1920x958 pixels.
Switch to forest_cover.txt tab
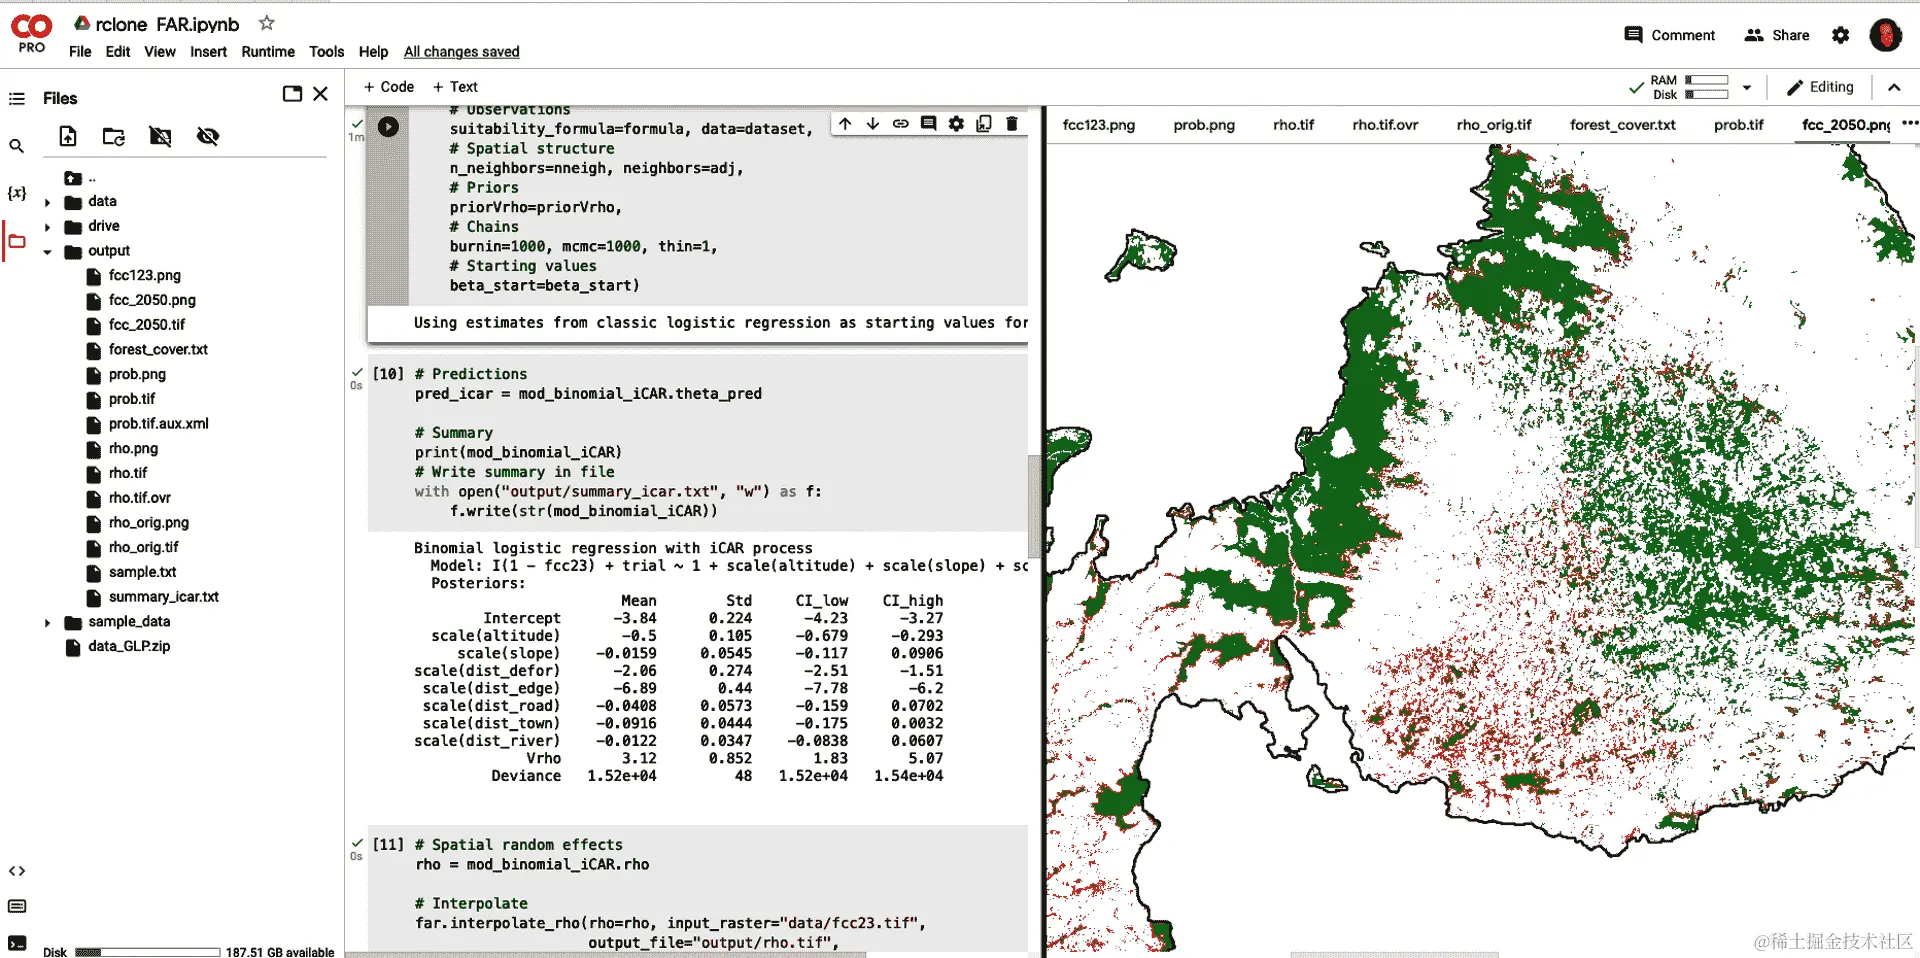[1622, 125]
